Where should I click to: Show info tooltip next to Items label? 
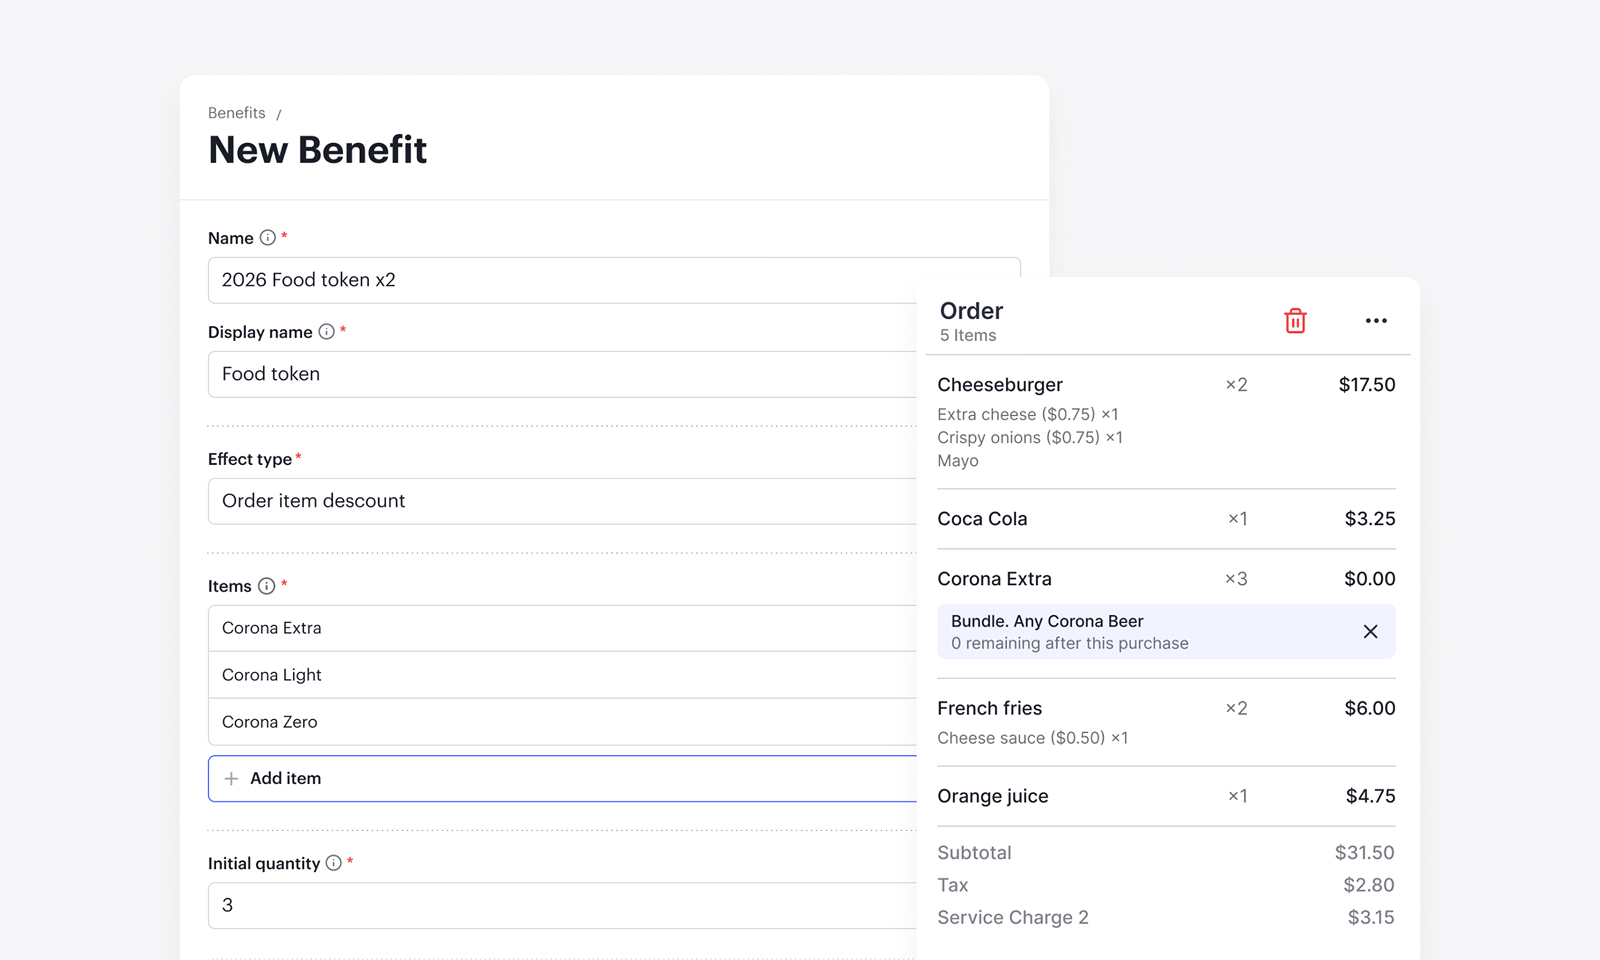pos(266,586)
